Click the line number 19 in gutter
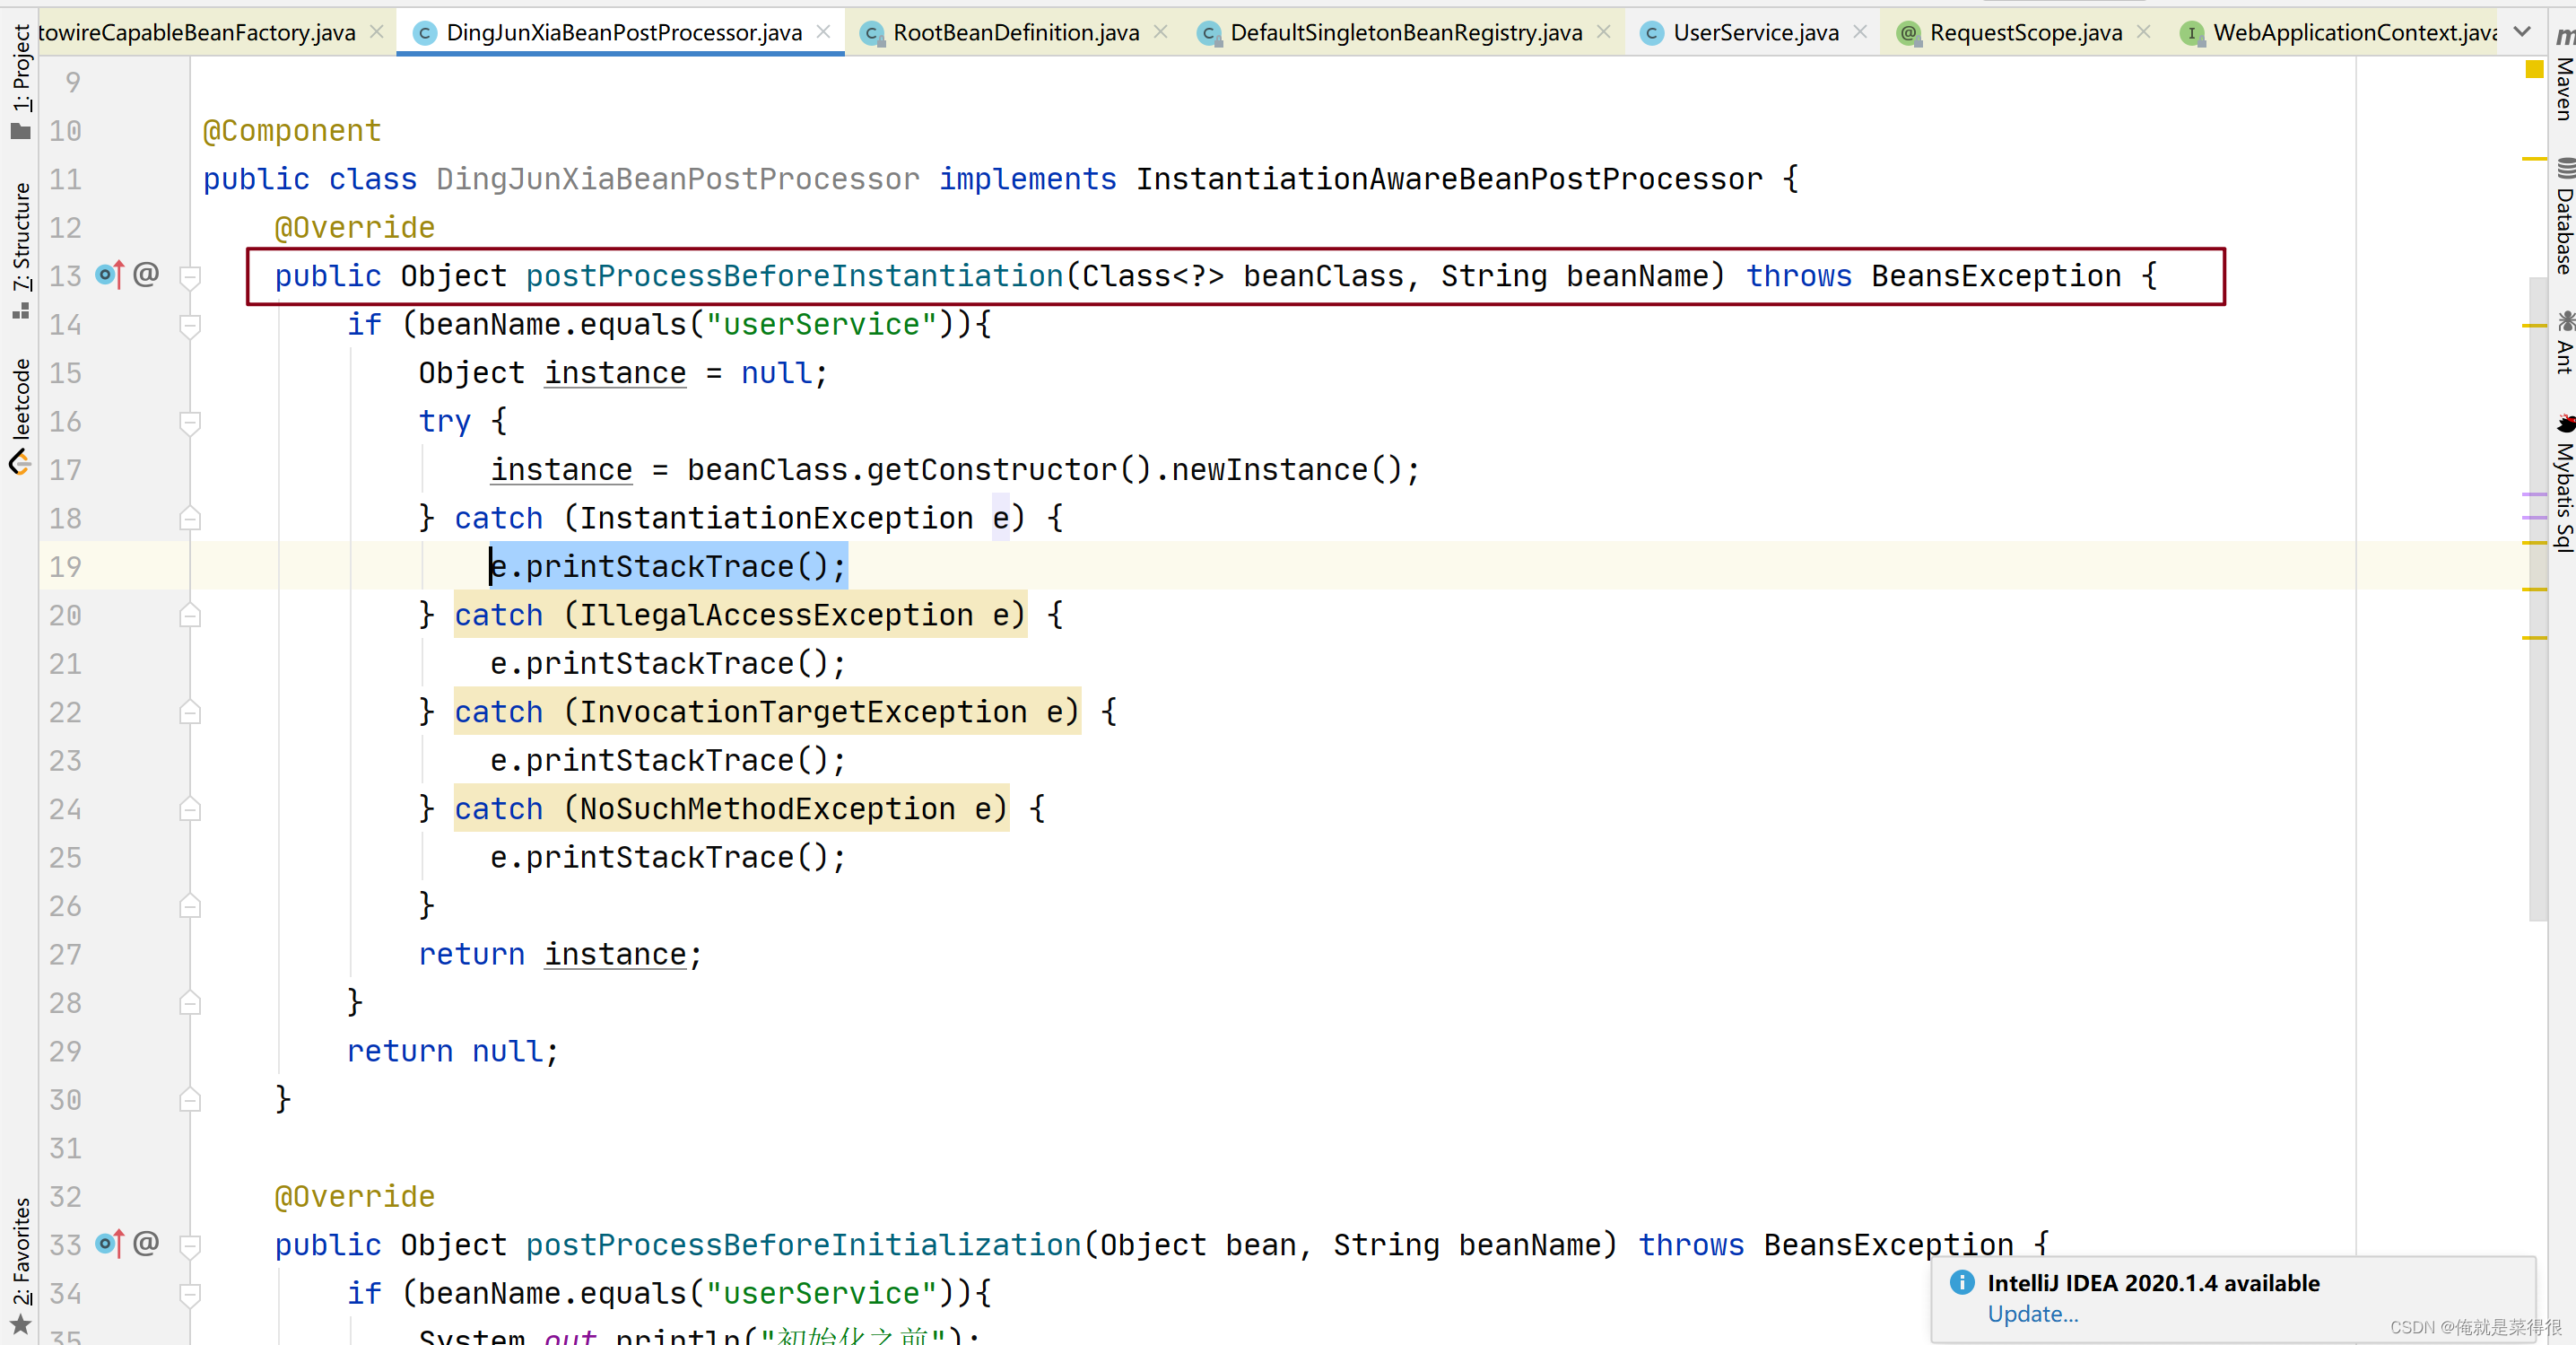Image resolution: width=2576 pixels, height=1345 pixels. point(65,567)
